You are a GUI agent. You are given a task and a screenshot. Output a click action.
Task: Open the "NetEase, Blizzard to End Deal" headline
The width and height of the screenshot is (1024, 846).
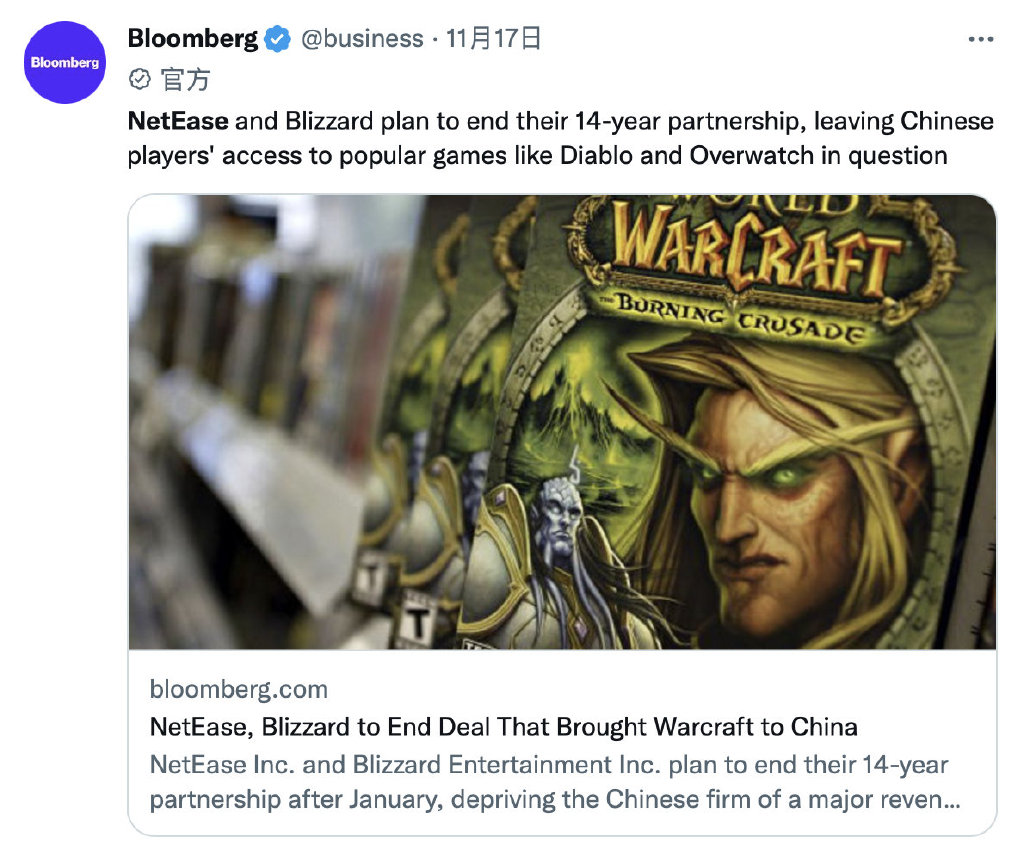click(504, 726)
